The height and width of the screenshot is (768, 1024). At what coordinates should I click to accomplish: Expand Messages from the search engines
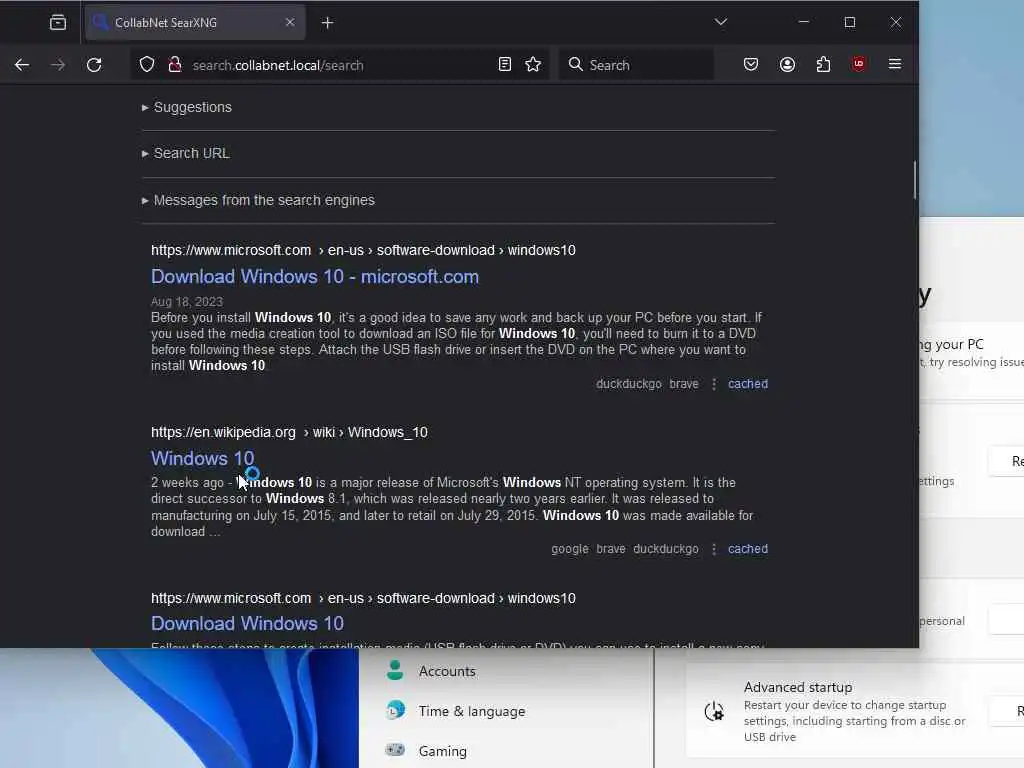(258, 200)
